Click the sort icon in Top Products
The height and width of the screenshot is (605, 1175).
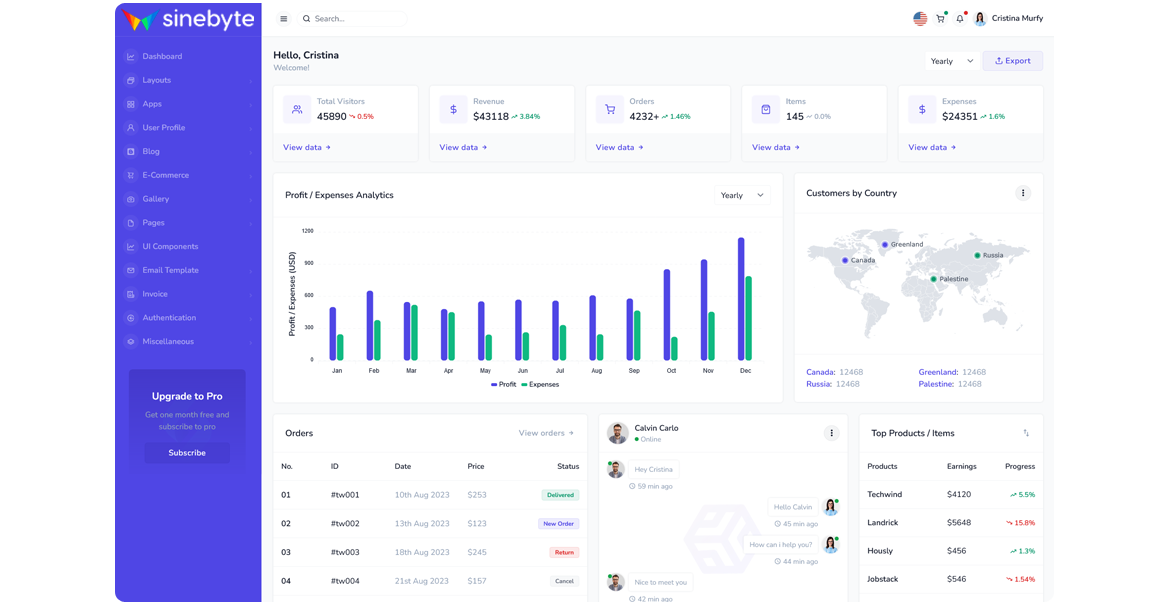[x=1026, y=433]
